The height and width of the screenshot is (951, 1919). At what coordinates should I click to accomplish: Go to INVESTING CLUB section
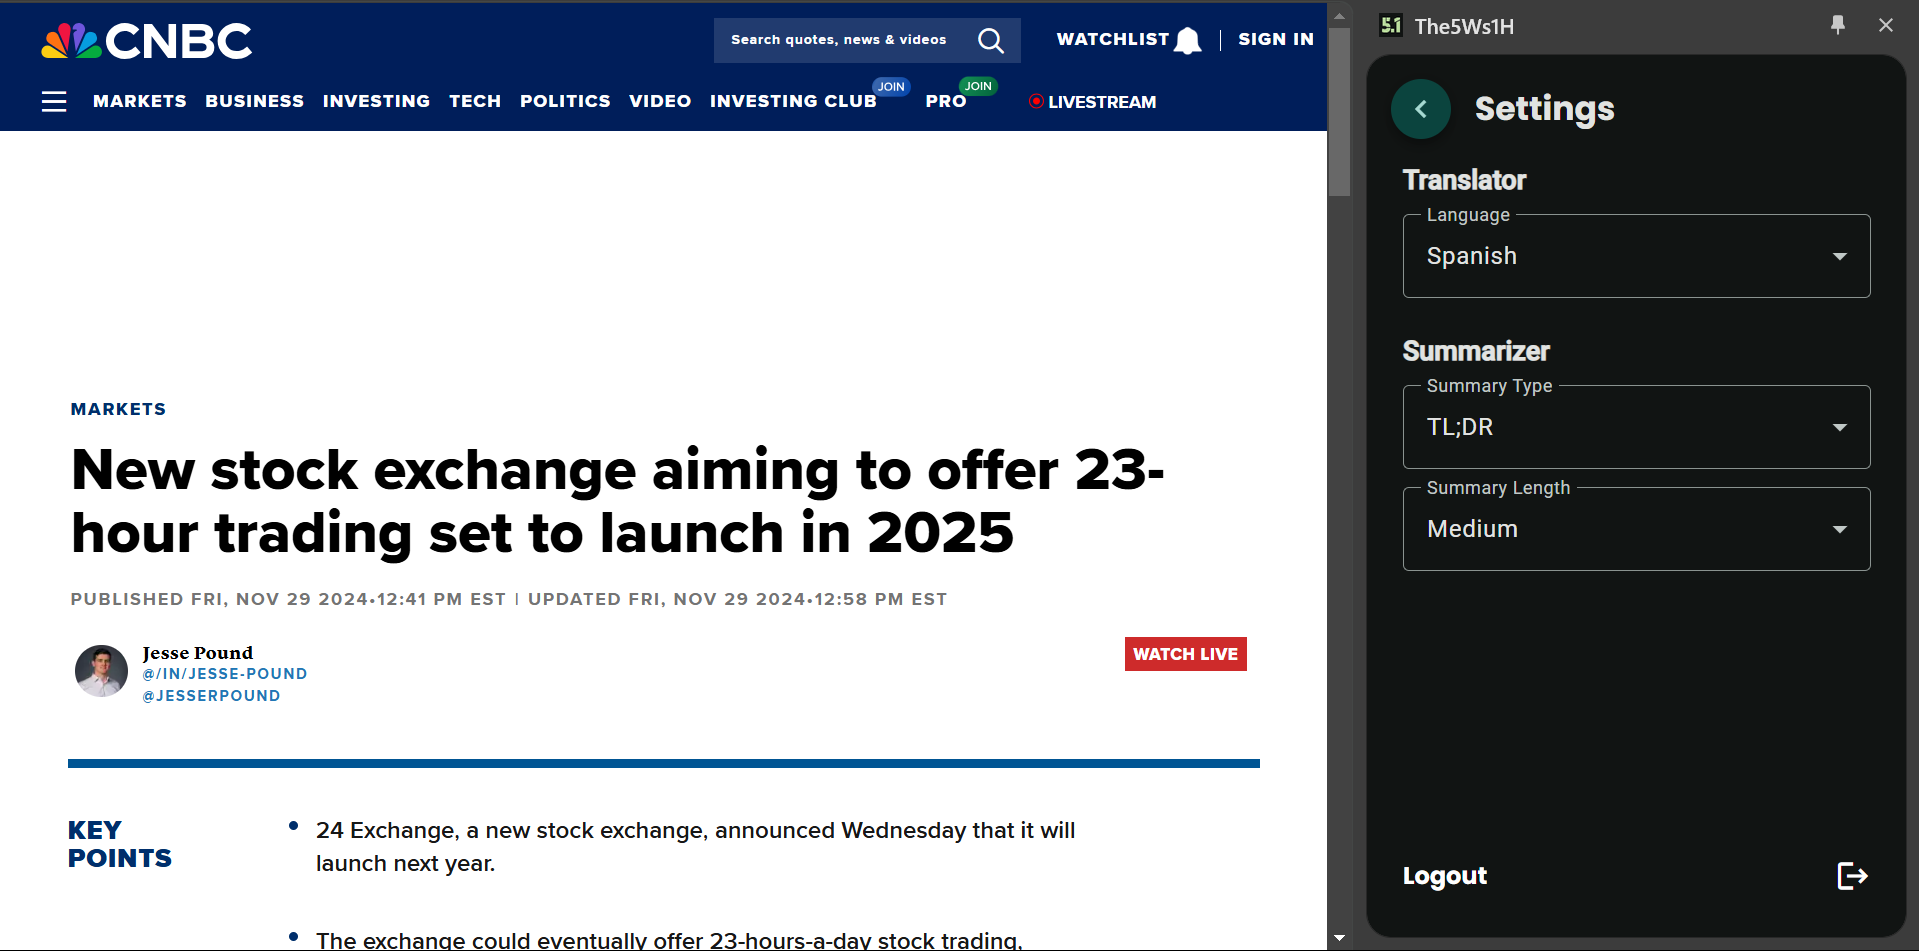793,101
